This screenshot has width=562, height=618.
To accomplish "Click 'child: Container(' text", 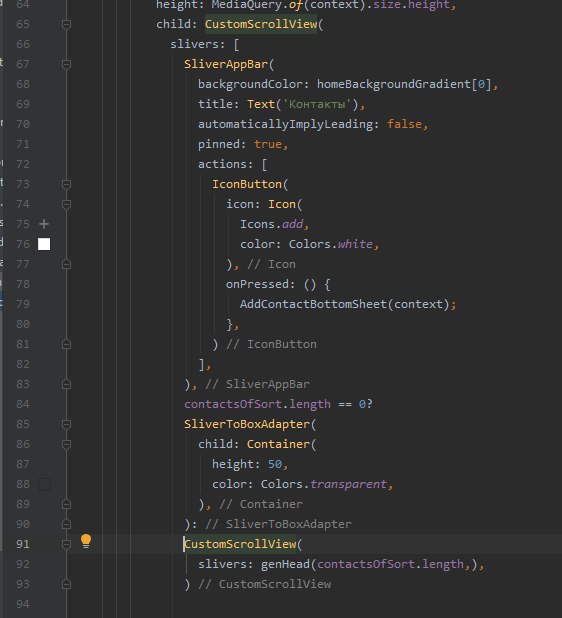I will click(257, 445).
